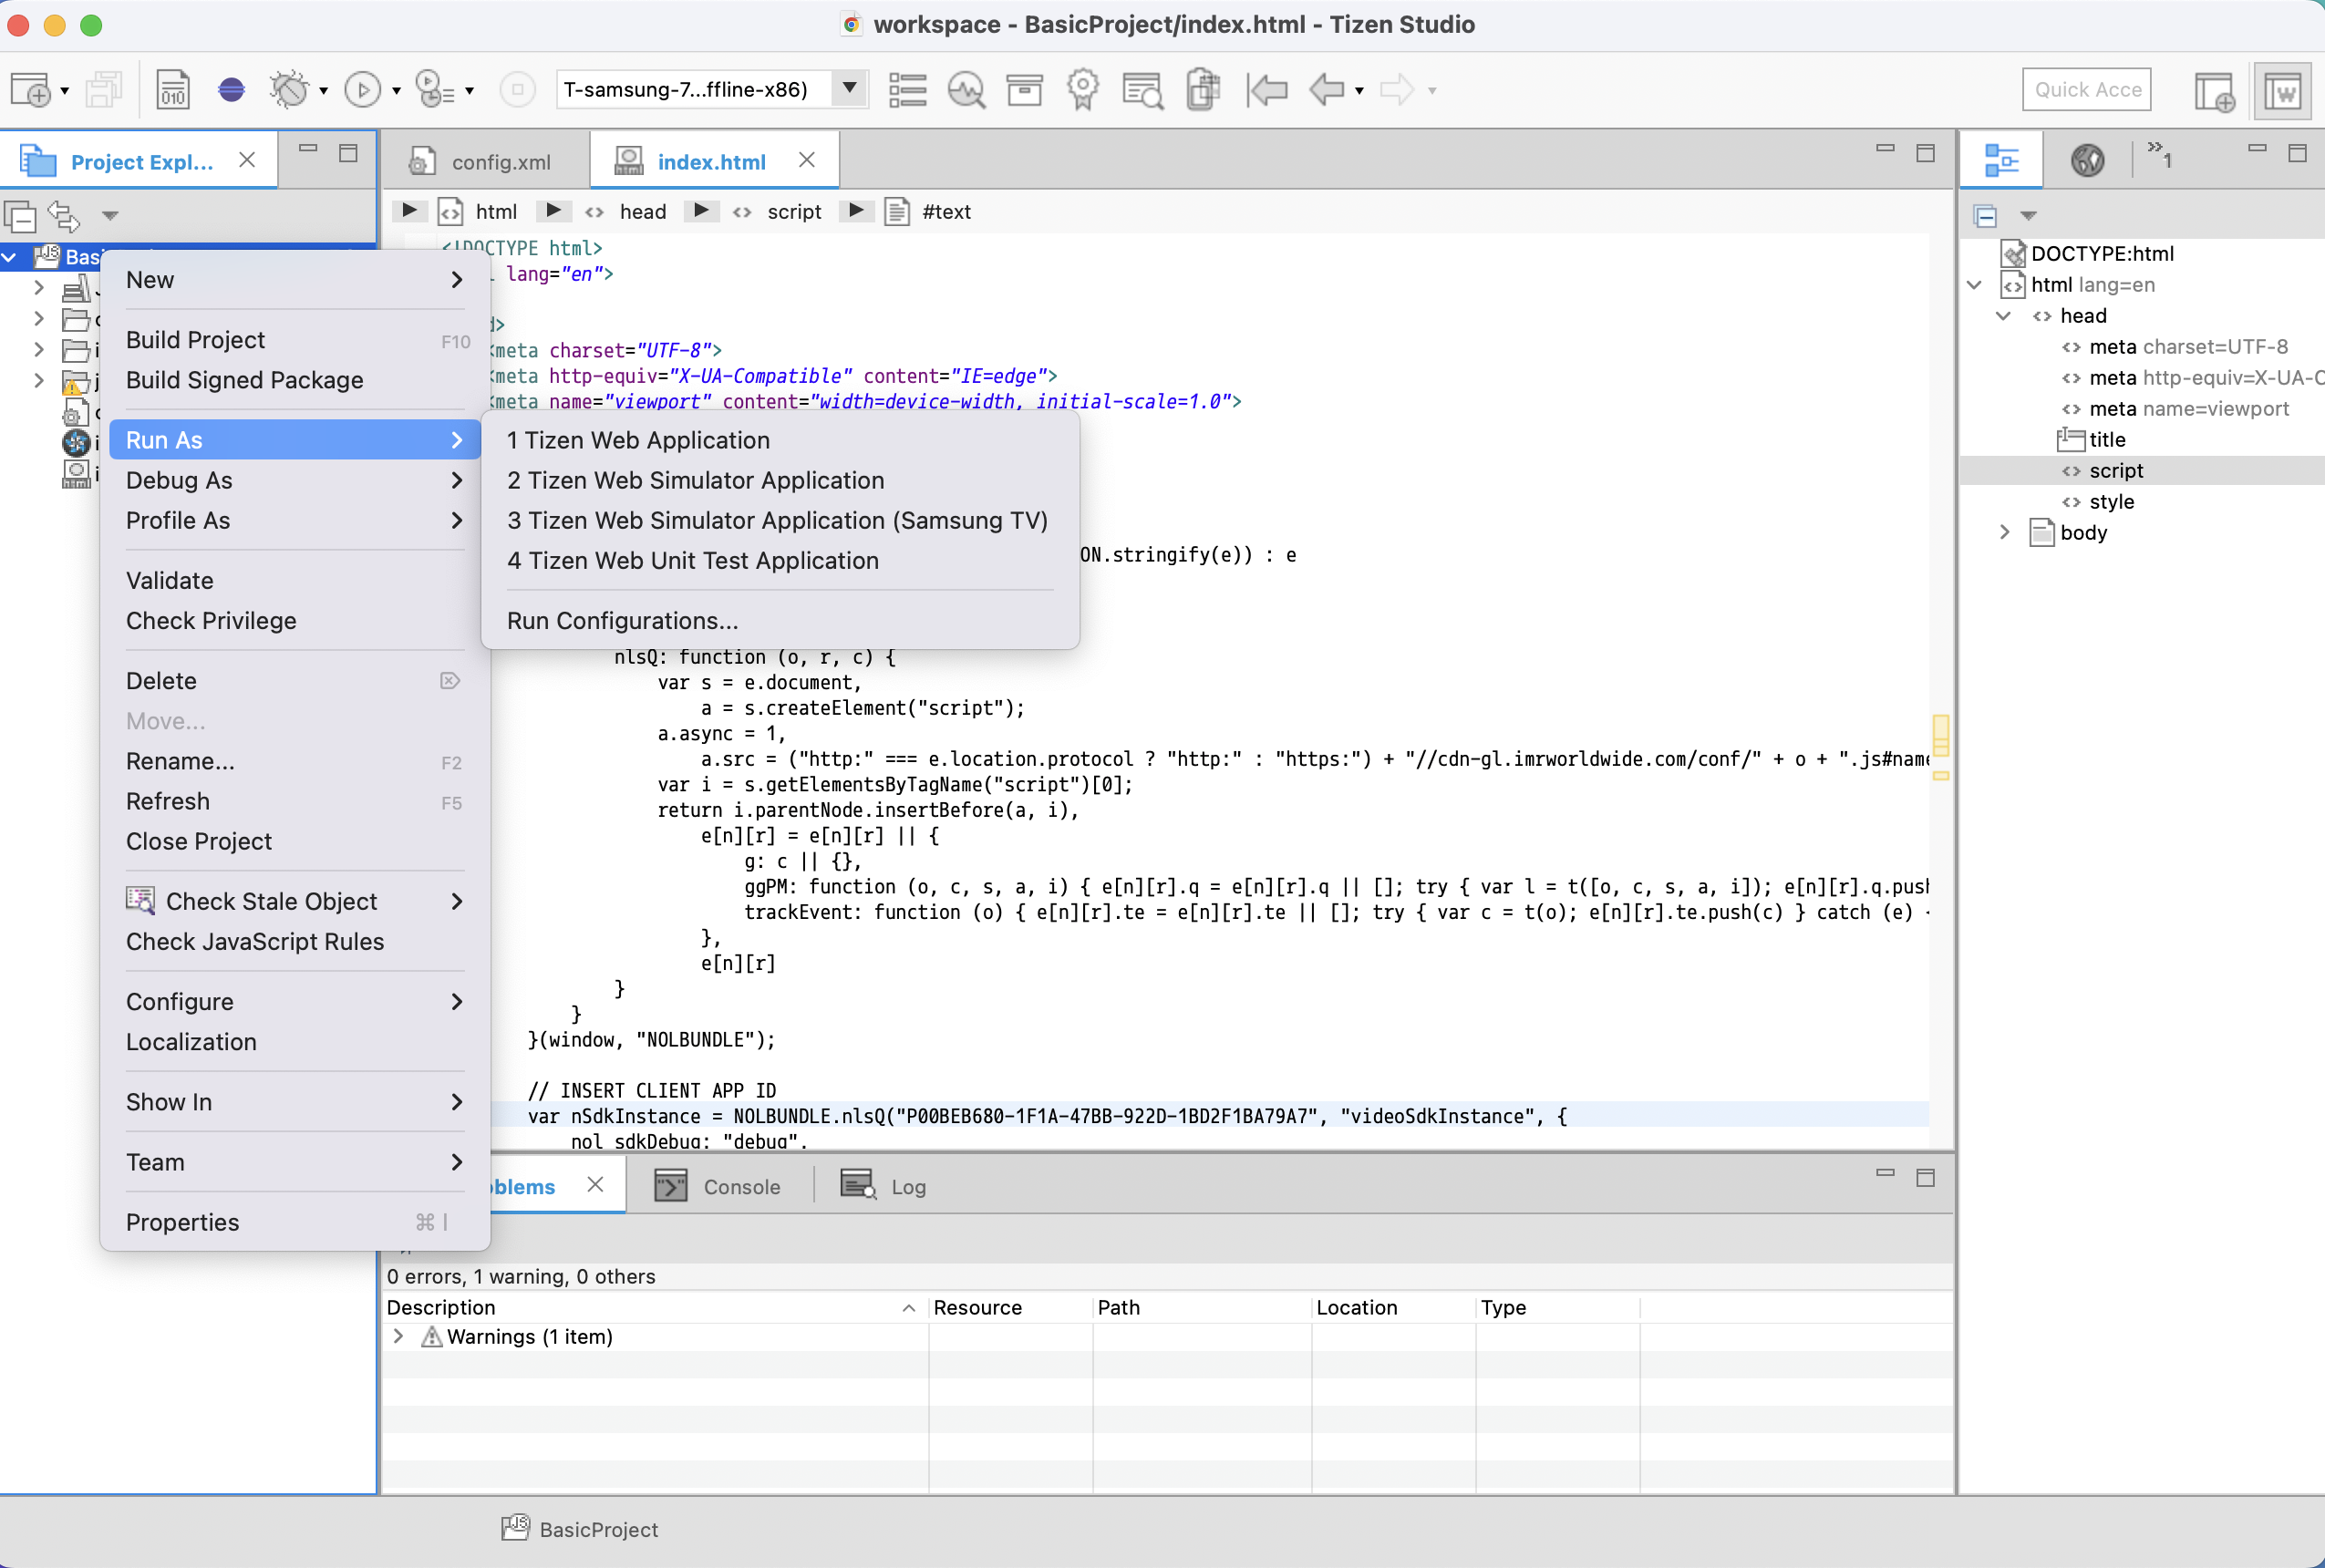Click the Debug bug toolbar icon

[289, 90]
